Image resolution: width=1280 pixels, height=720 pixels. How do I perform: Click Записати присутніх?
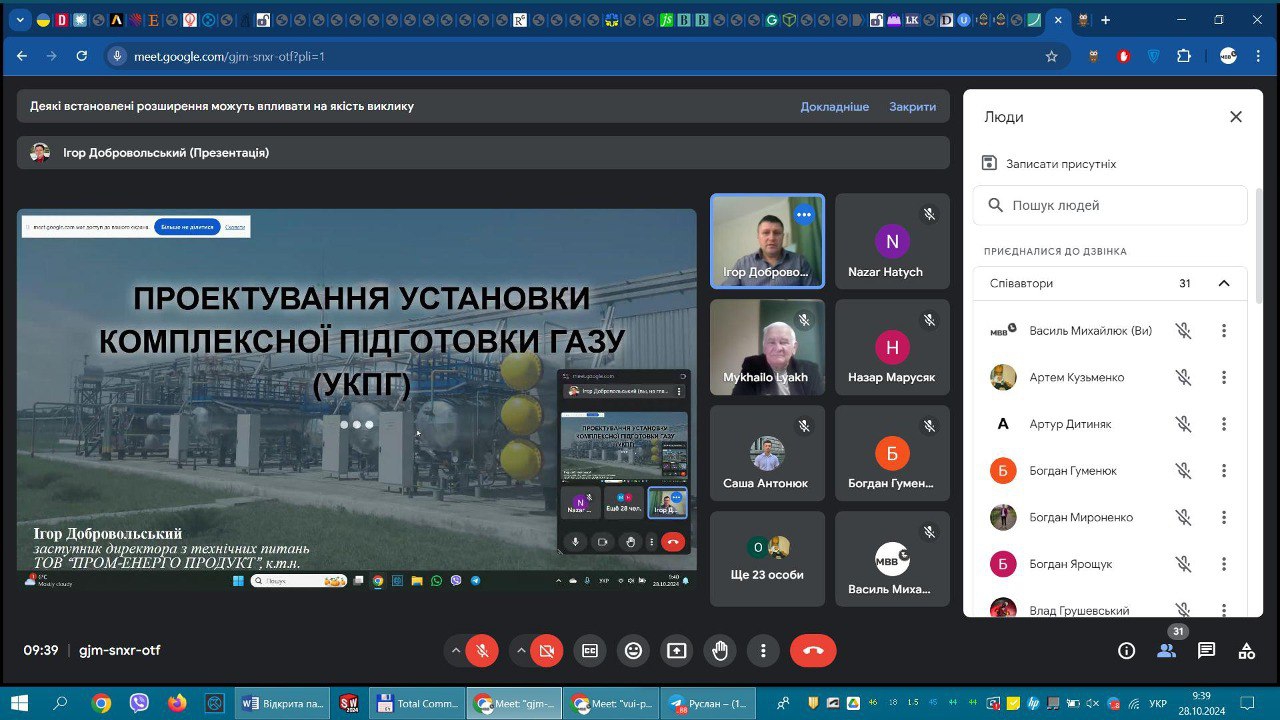coord(1050,163)
